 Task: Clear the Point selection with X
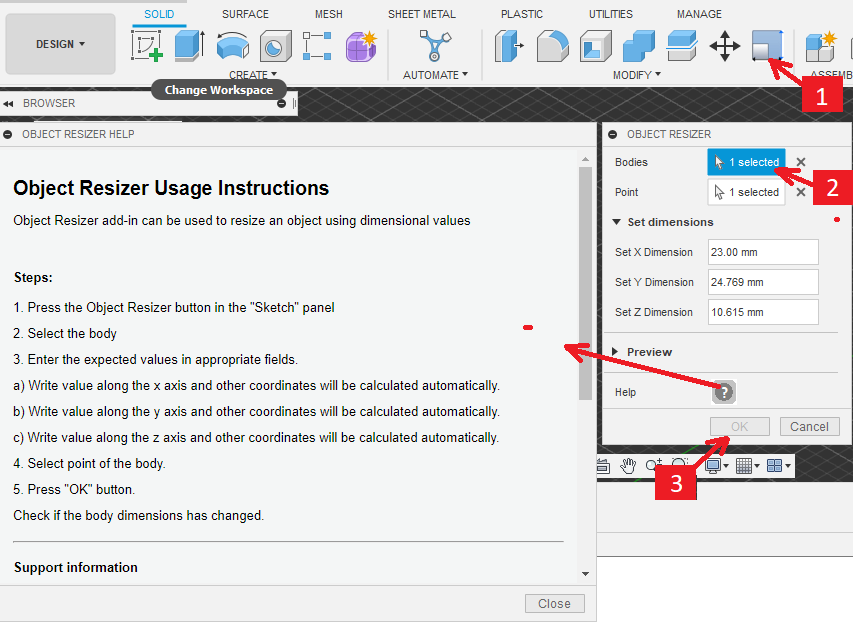[801, 192]
